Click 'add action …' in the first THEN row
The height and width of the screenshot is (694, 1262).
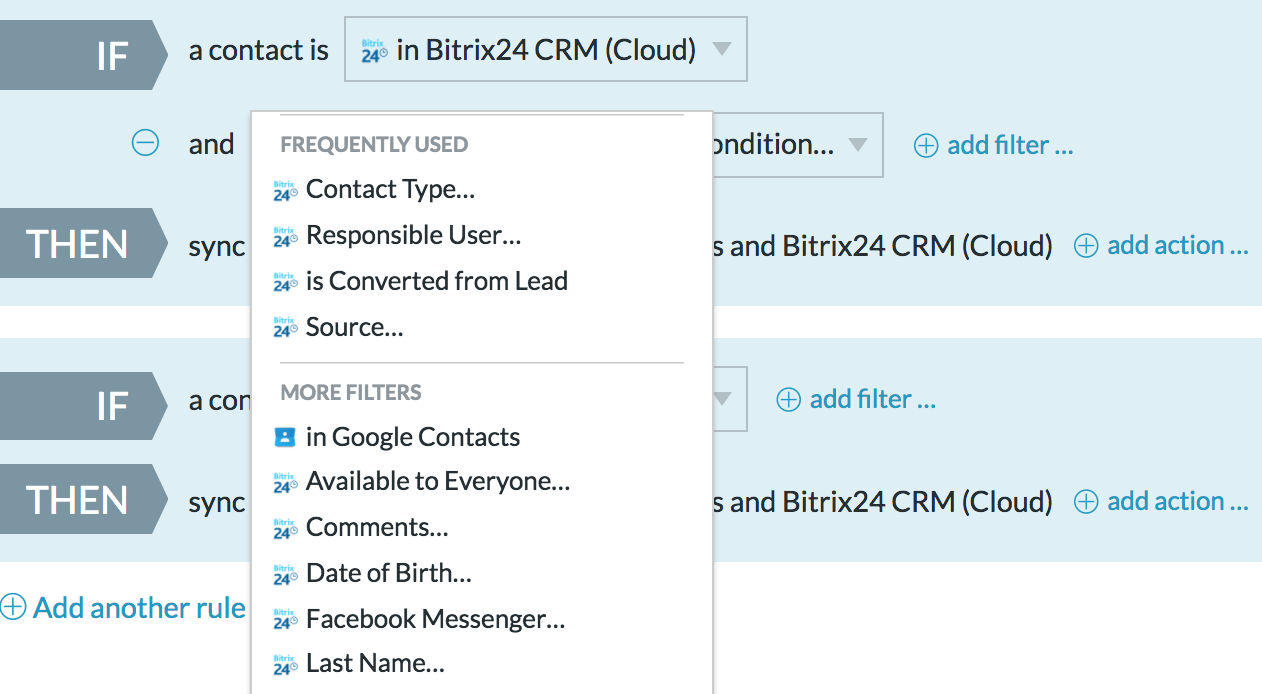pos(1161,245)
